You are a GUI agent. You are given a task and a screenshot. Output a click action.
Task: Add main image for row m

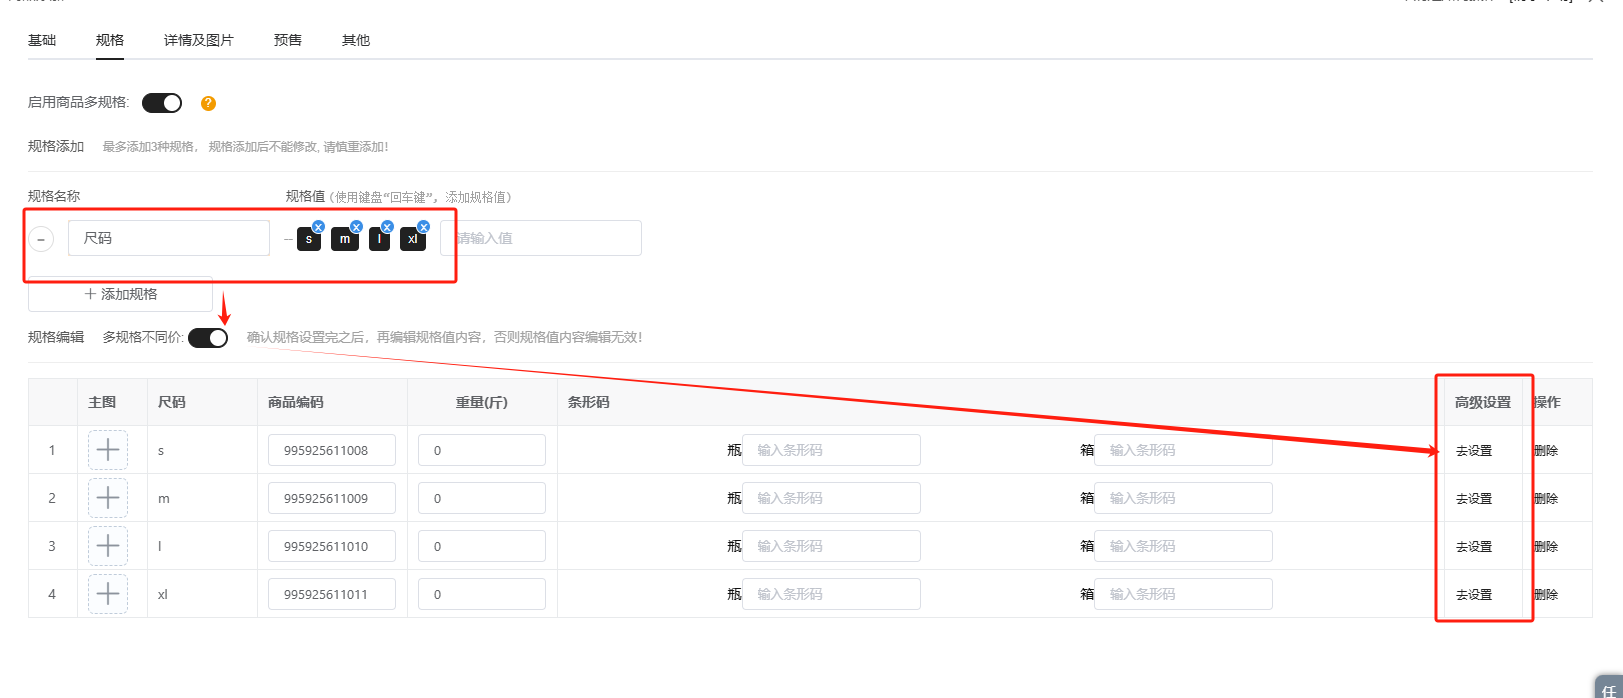108,498
